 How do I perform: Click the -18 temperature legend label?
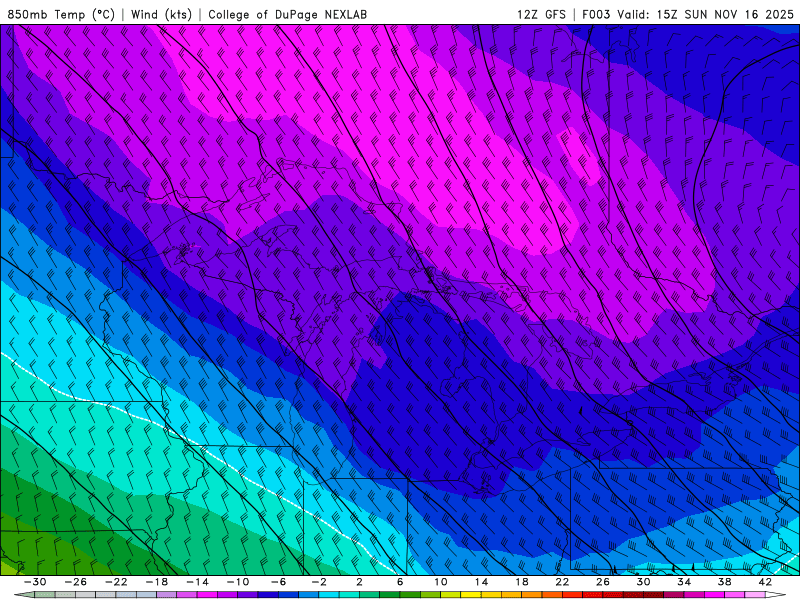pyautogui.click(x=157, y=582)
